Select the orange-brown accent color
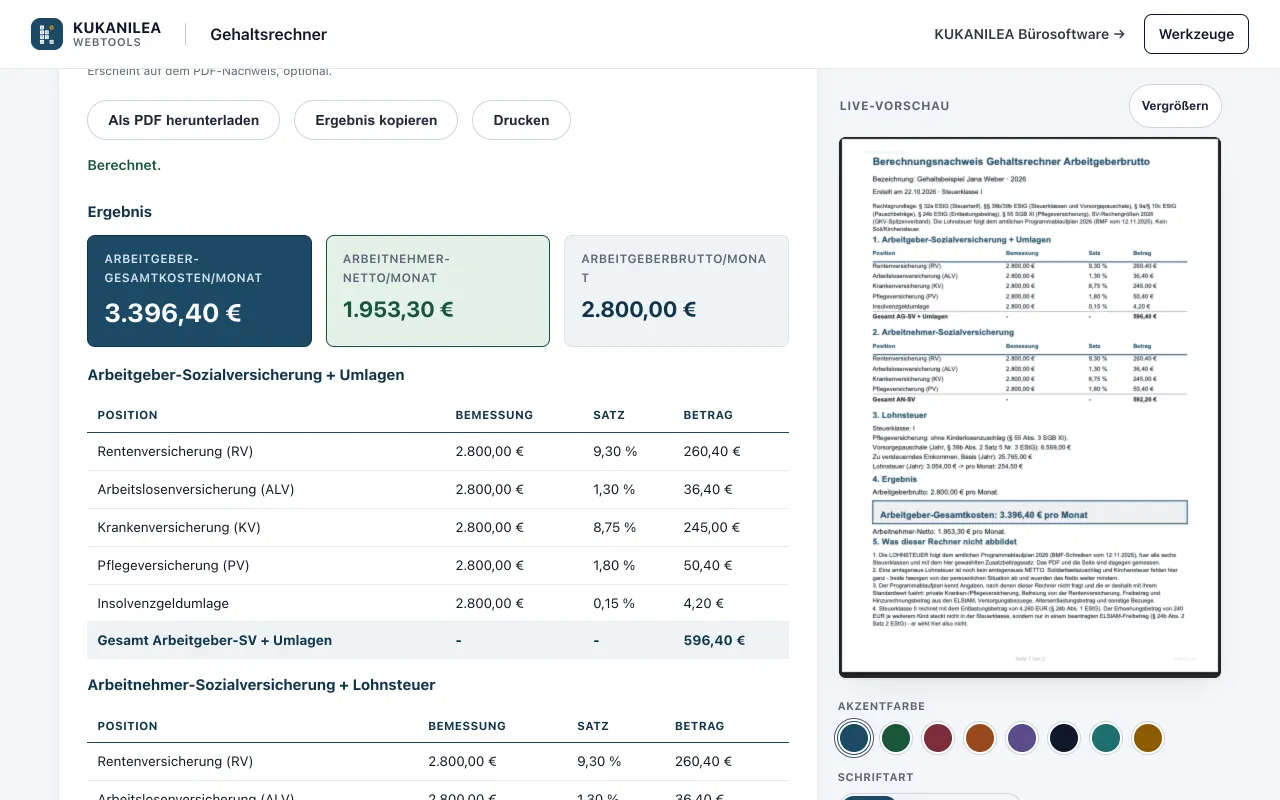 click(980, 738)
